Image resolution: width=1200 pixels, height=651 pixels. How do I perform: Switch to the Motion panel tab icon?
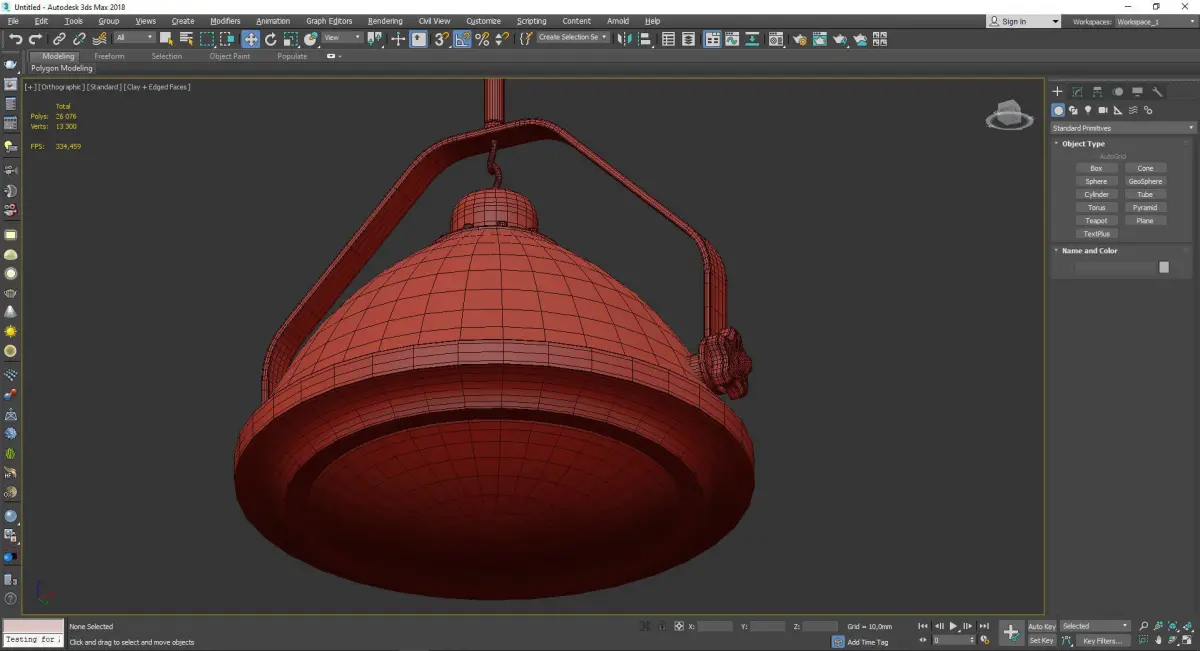[1118, 92]
